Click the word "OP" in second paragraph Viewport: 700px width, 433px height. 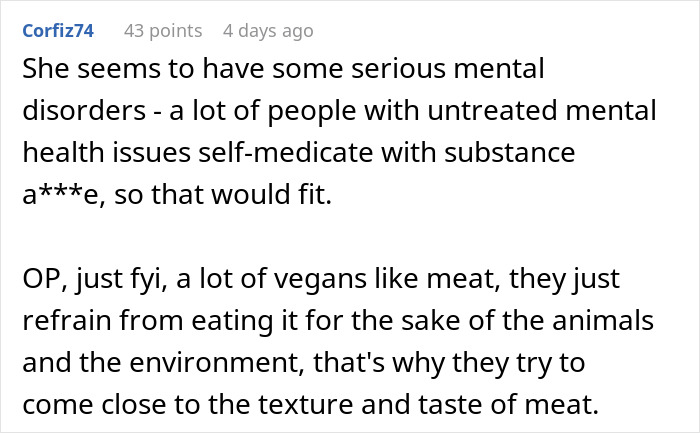[x=36, y=281]
